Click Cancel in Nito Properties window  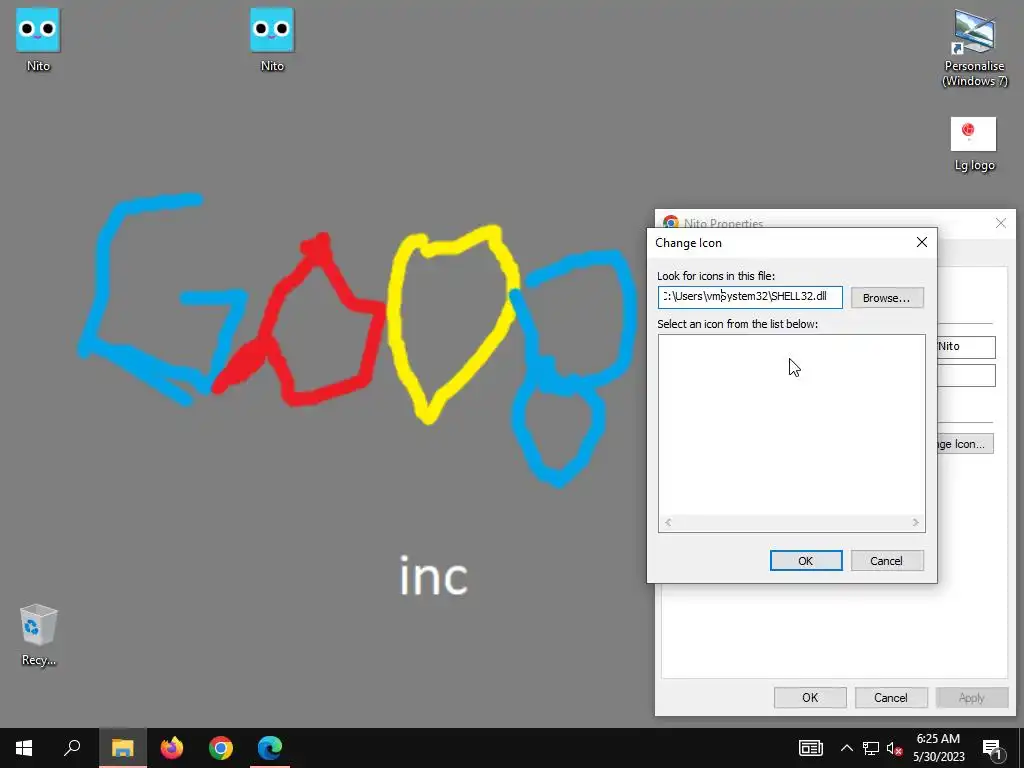pos(891,697)
